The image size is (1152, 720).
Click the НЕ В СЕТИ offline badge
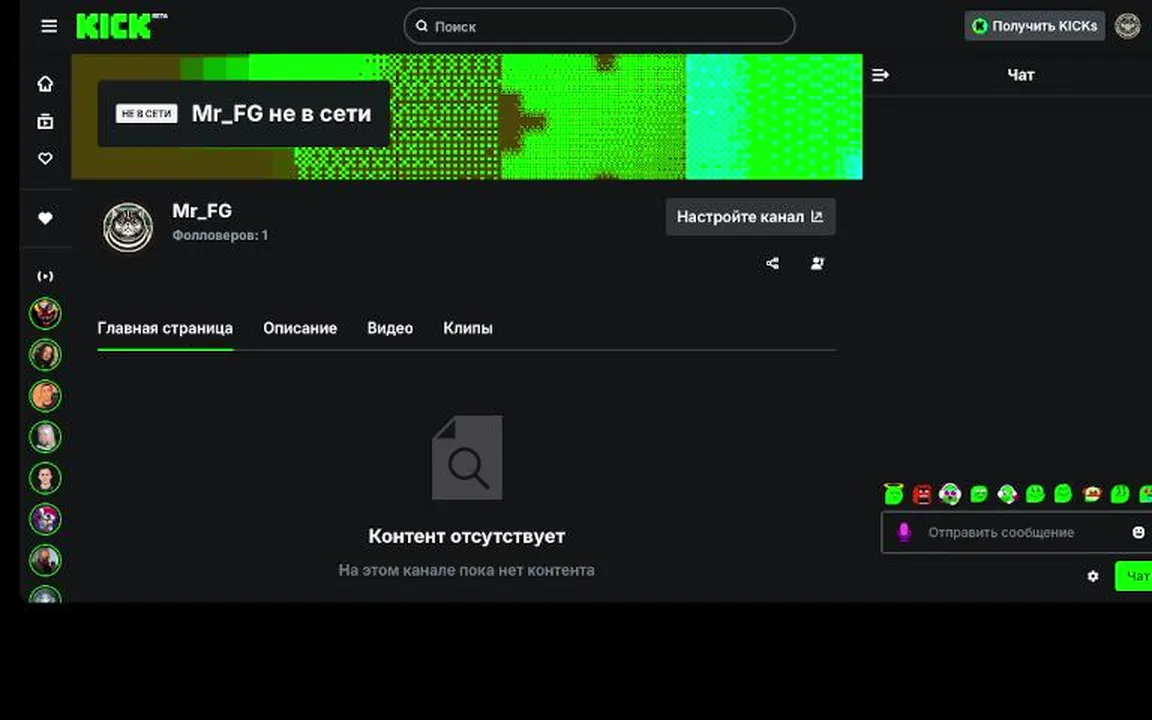[146, 114]
